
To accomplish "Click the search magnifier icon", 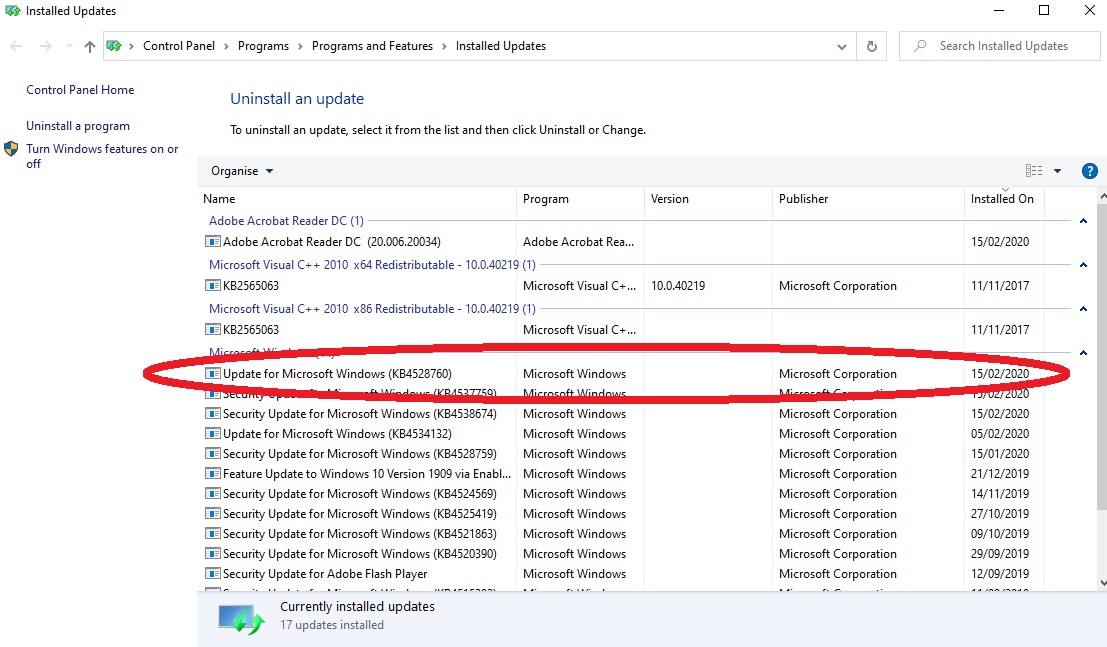I will tap(921, 46).
